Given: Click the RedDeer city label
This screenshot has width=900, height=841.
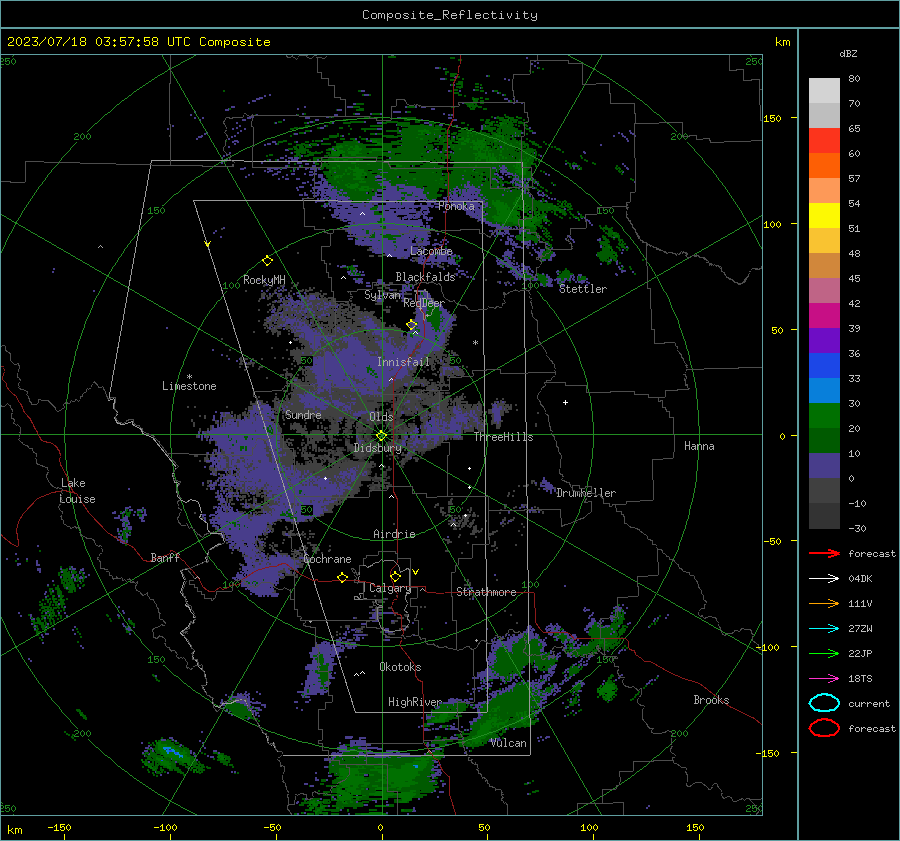Looking at the screenshot, I should [424, 303].
